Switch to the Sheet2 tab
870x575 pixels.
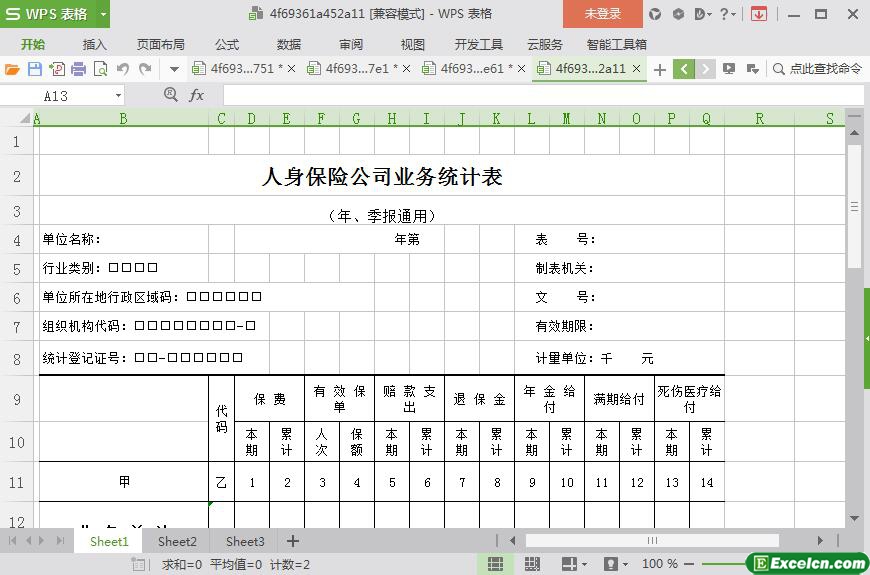(177, 541)
